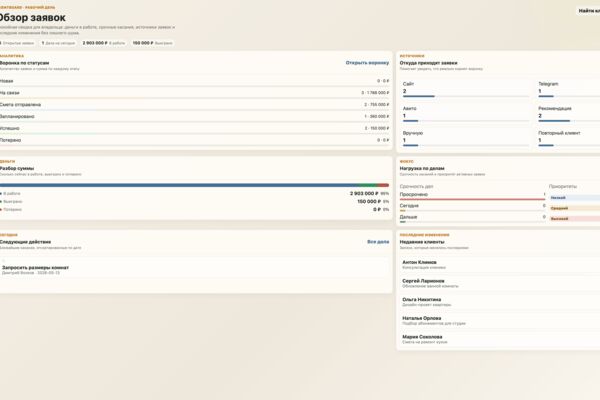Click the 'Следующие действия' heading
This screenshot has height=400, width=600.
(25, 242)
